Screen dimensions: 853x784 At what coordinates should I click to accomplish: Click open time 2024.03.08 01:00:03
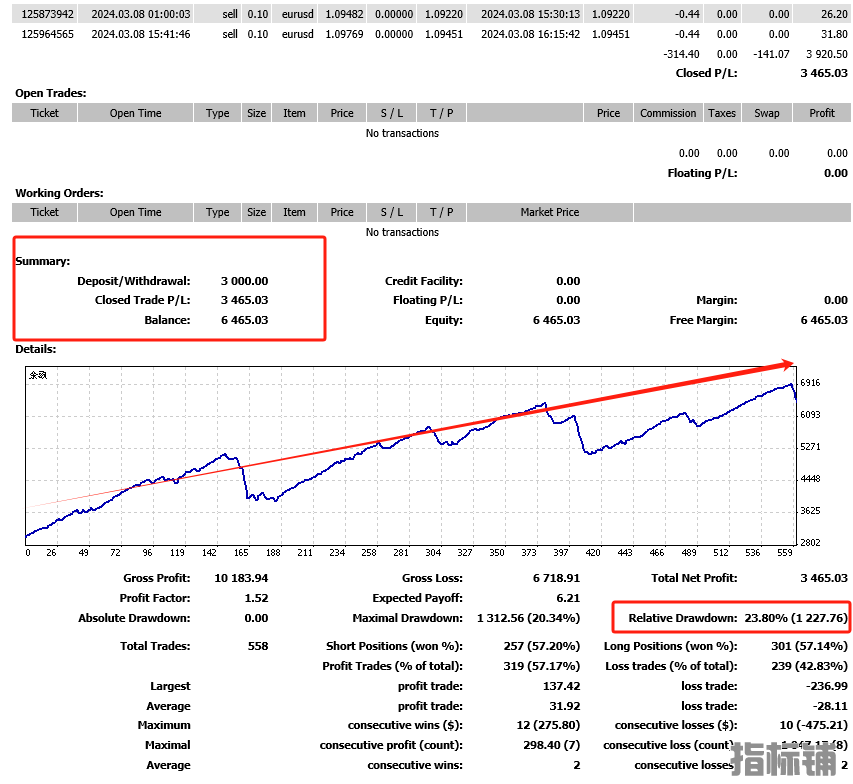tap(141, 14)
